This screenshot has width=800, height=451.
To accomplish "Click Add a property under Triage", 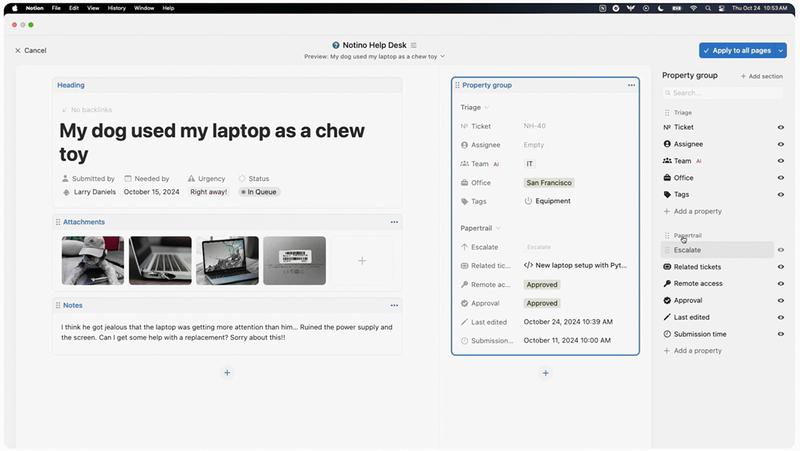I will click(692, 211).
